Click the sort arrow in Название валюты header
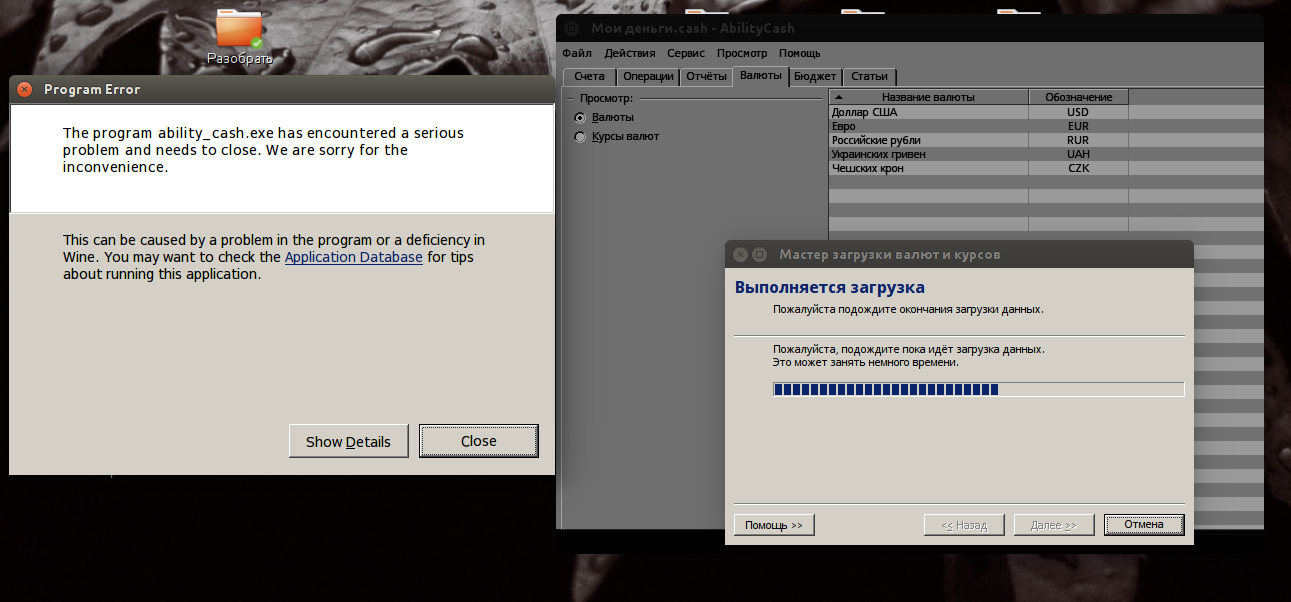 (x=839, y=97)
